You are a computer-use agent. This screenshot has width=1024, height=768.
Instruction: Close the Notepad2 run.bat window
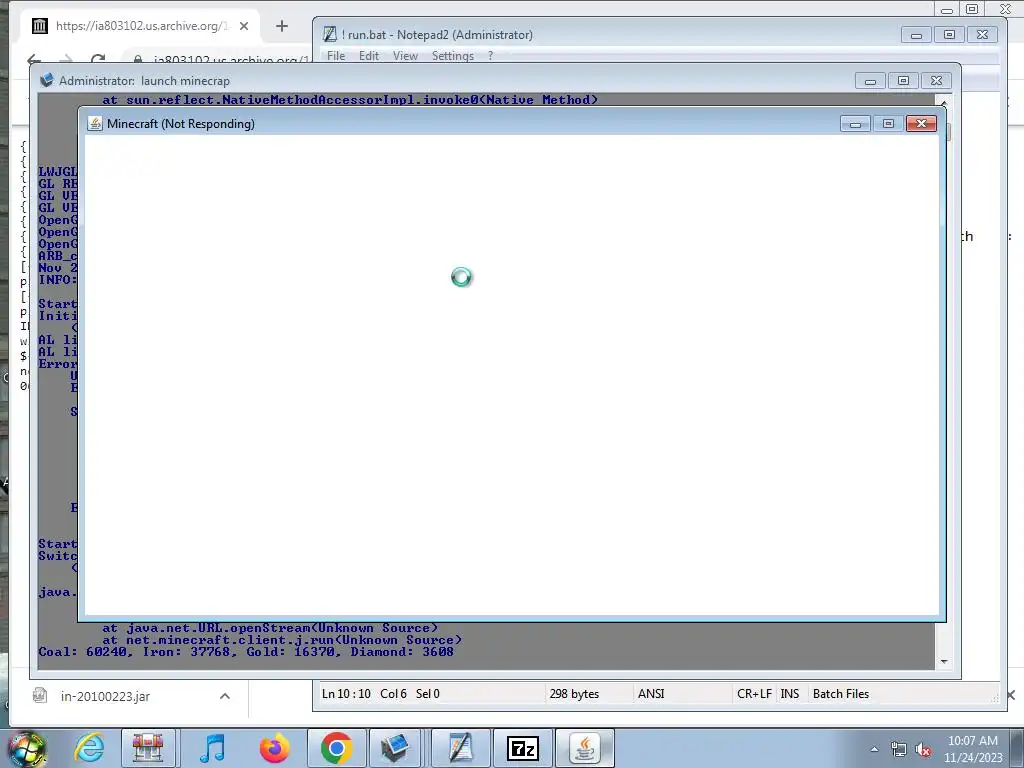pyautogui.click(x=982, y=35)
